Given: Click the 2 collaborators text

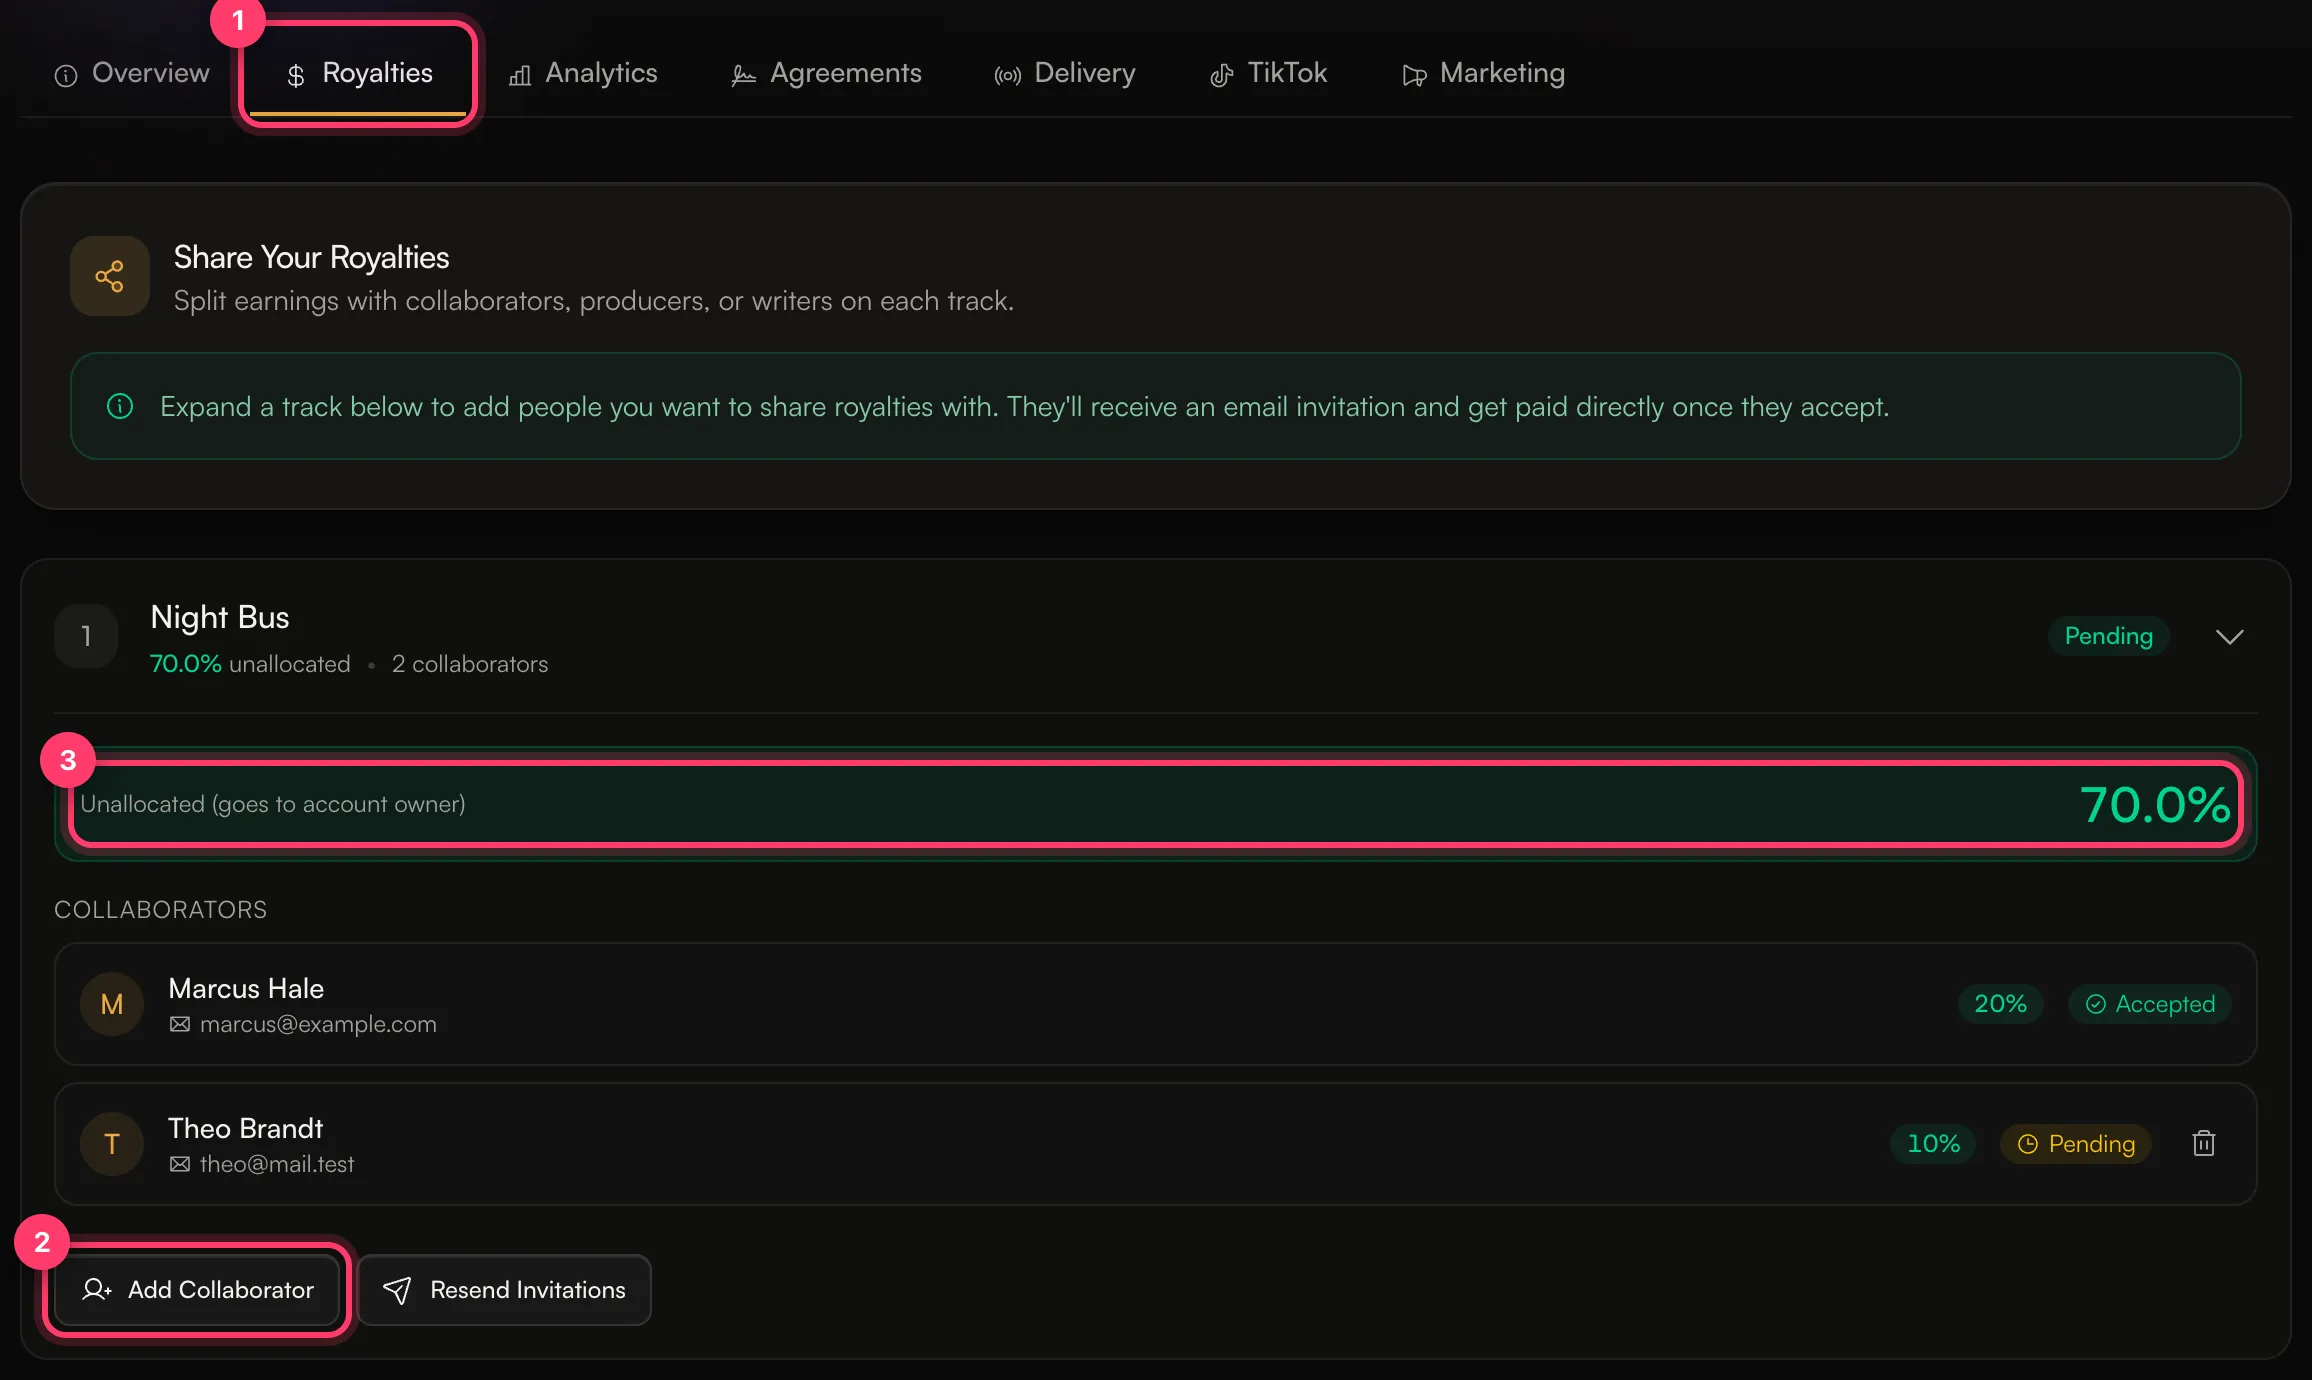Looking at the screenshot, I should click(x=470, y=664).
